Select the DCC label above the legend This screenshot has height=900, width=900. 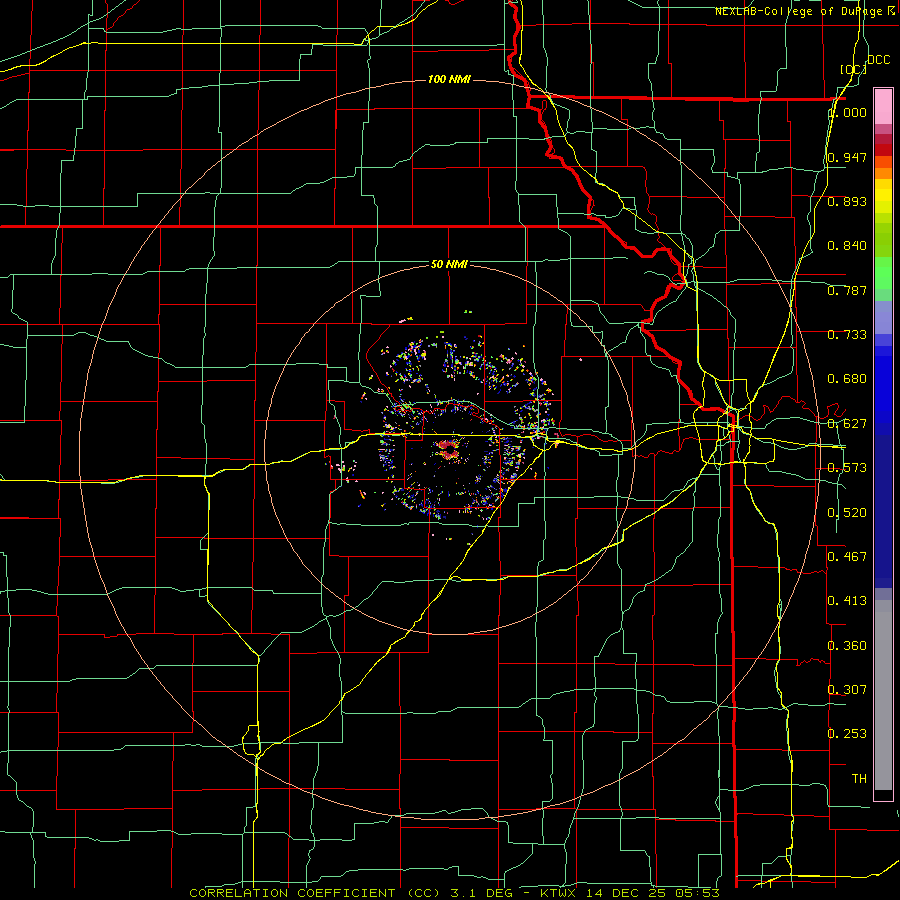pyautogui.click(x=879, y=60)
